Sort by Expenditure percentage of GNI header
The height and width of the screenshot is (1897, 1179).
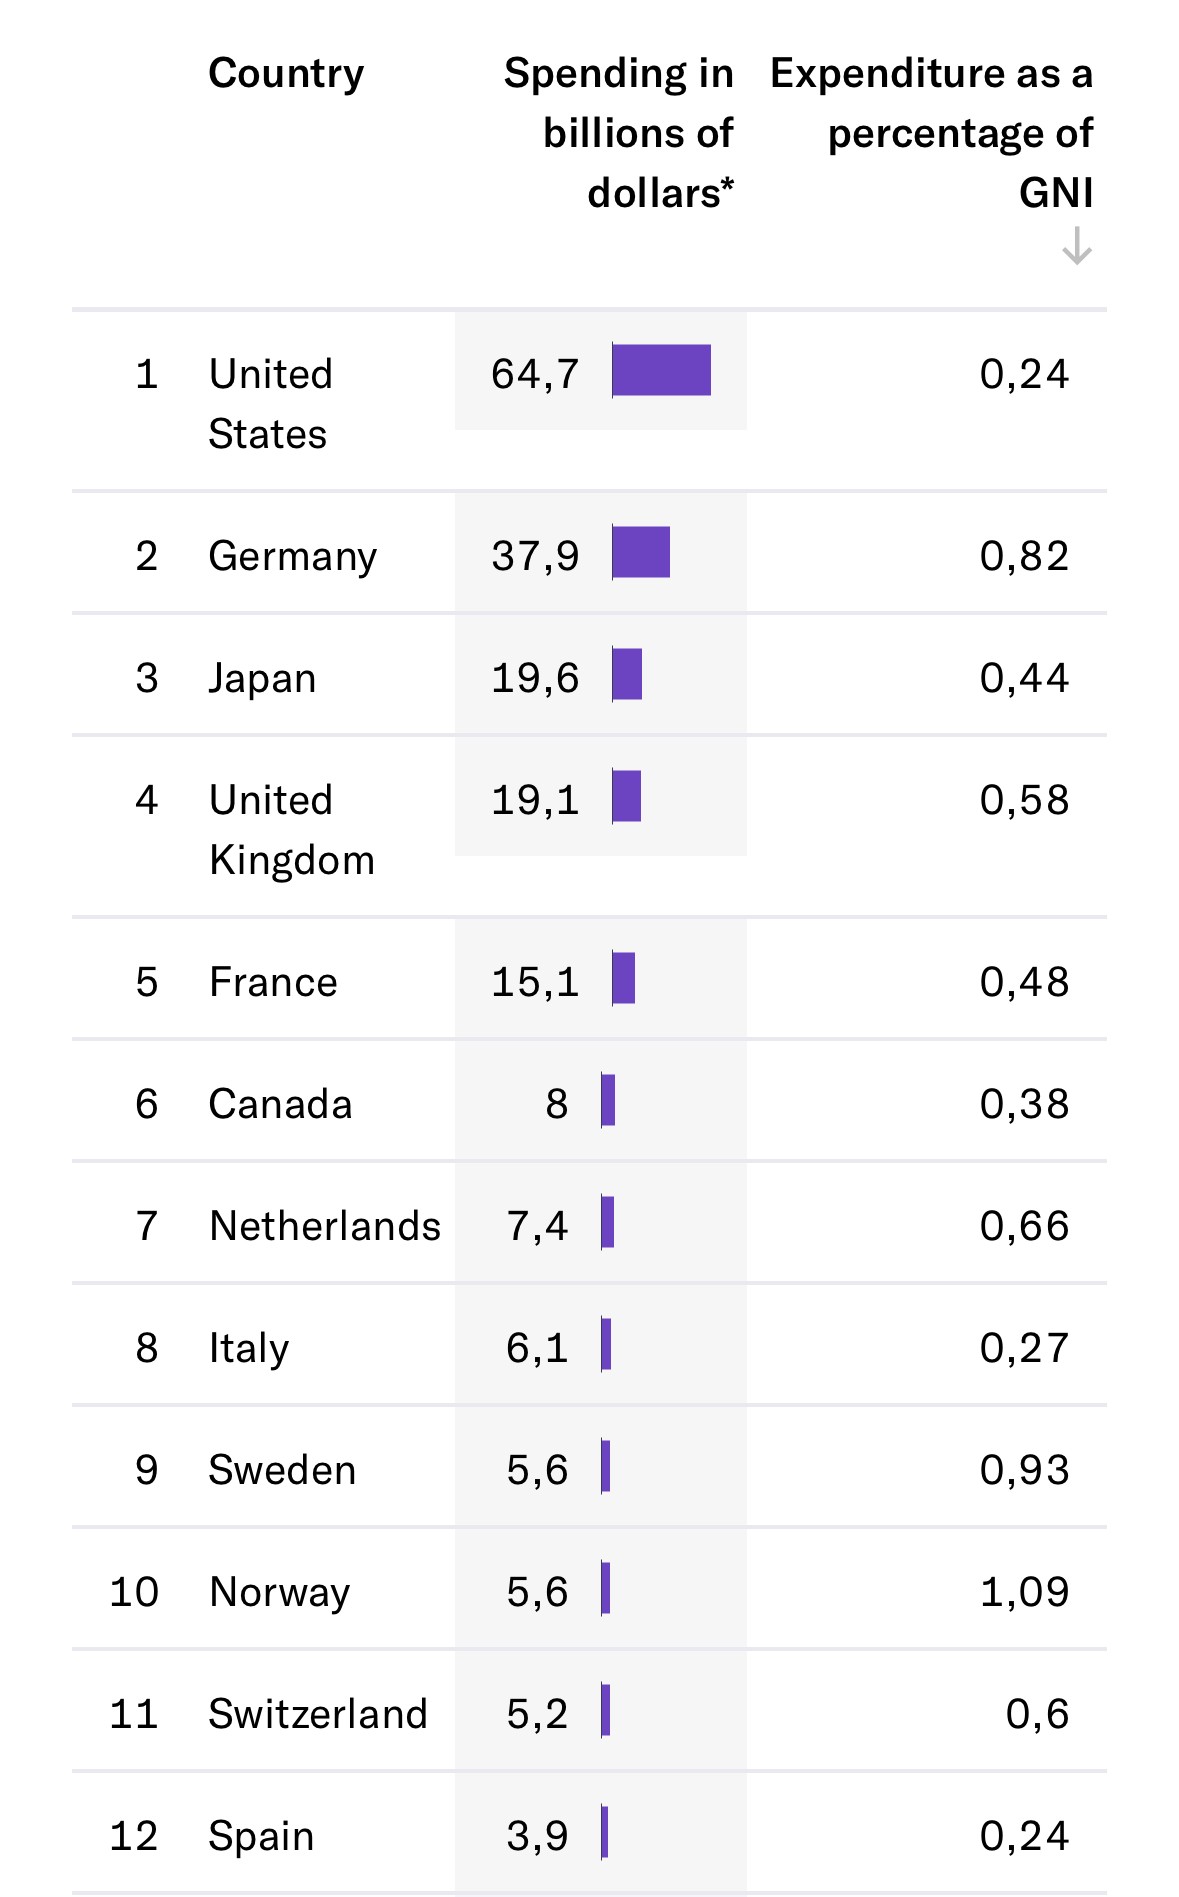pos(931,133)
